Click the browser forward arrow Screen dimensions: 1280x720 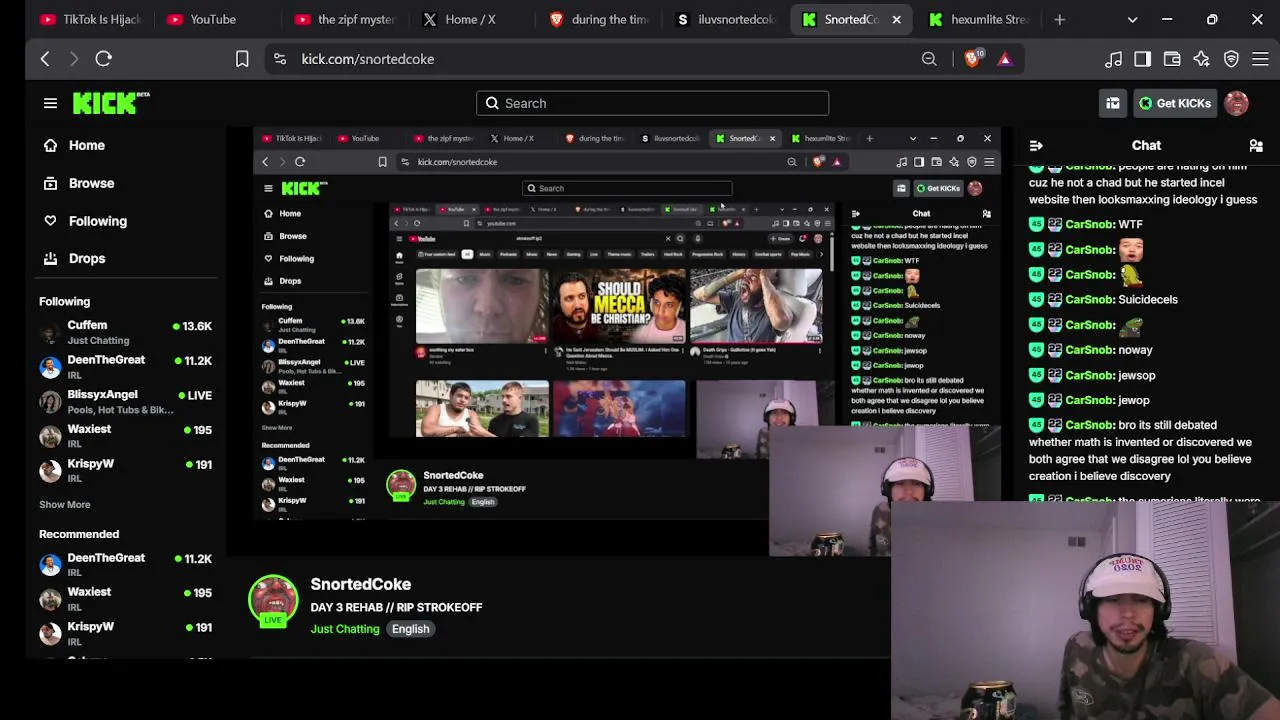pyautogui.click(x=74, y=59)
